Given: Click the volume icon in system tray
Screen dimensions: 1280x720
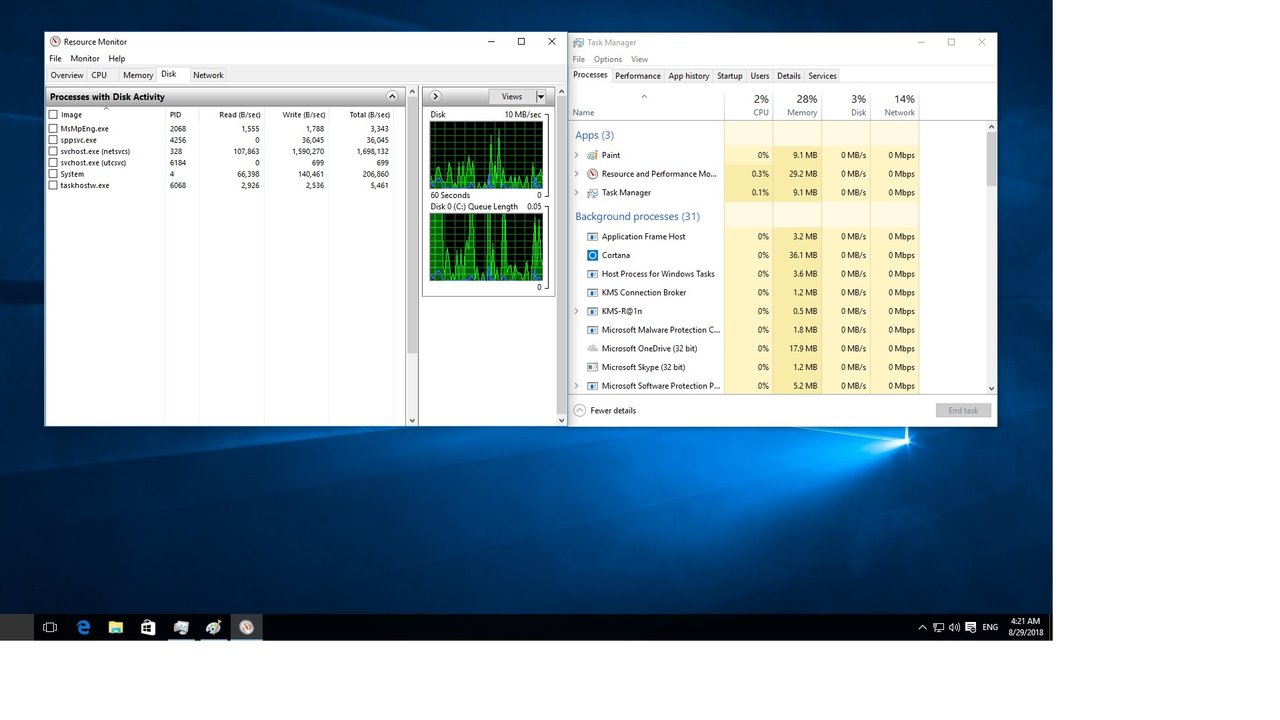Looking at the screenshot, I should pos(954,627).
